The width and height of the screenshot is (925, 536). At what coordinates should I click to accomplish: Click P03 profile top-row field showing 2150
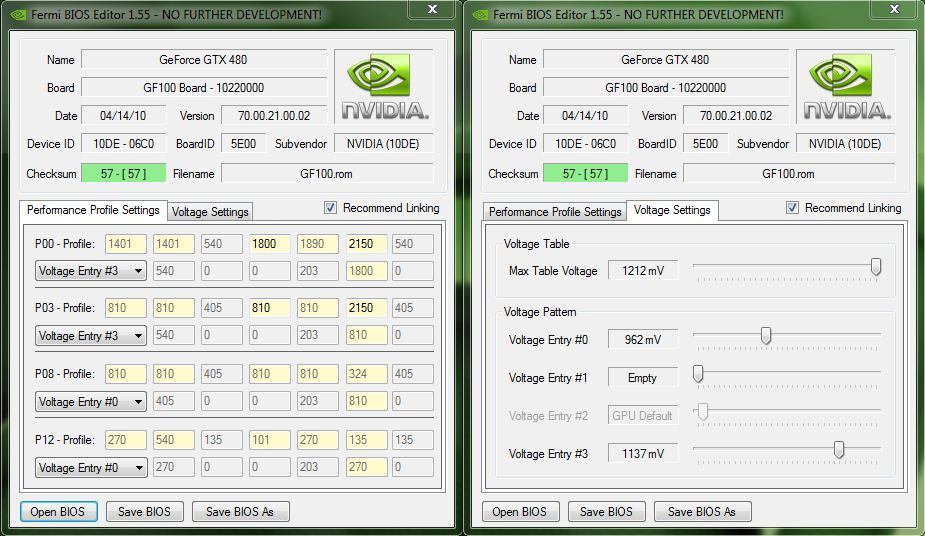click(x=366, y=307)
